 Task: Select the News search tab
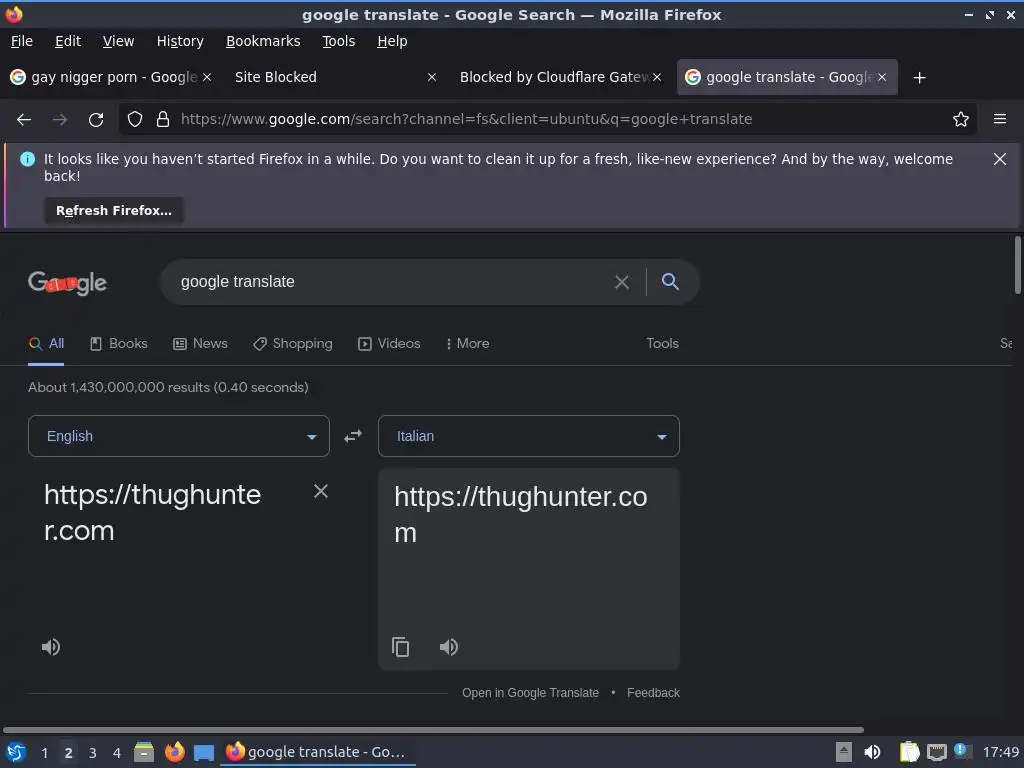200,344
